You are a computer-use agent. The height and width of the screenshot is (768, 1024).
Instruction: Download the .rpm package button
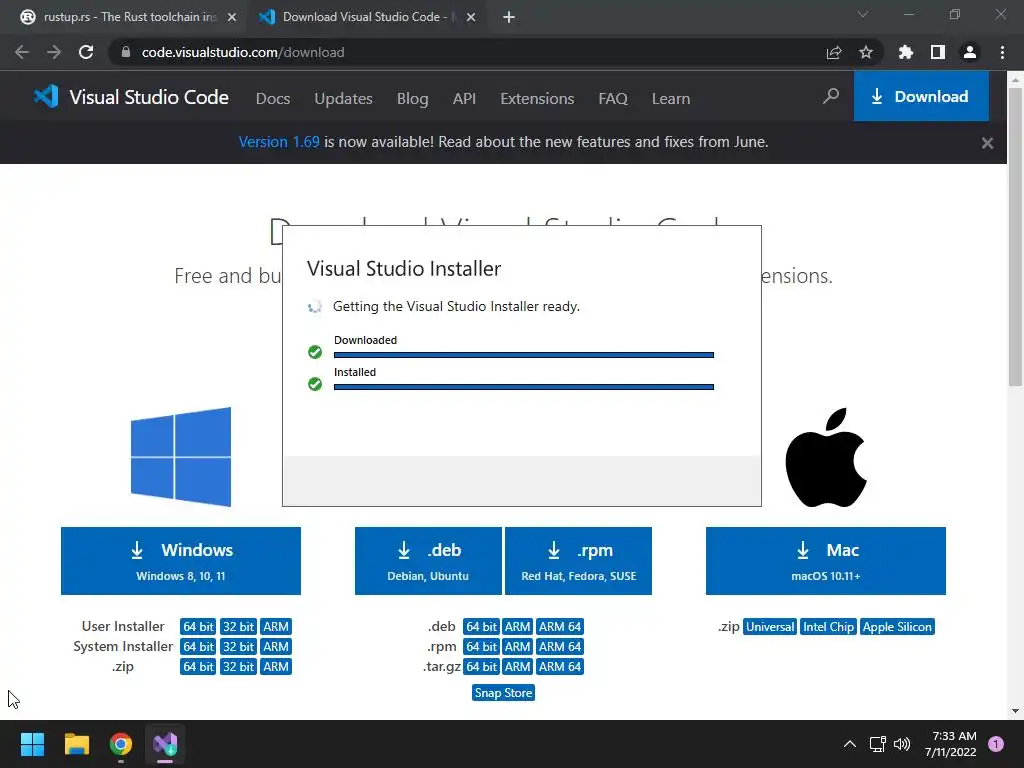[579, 561]
